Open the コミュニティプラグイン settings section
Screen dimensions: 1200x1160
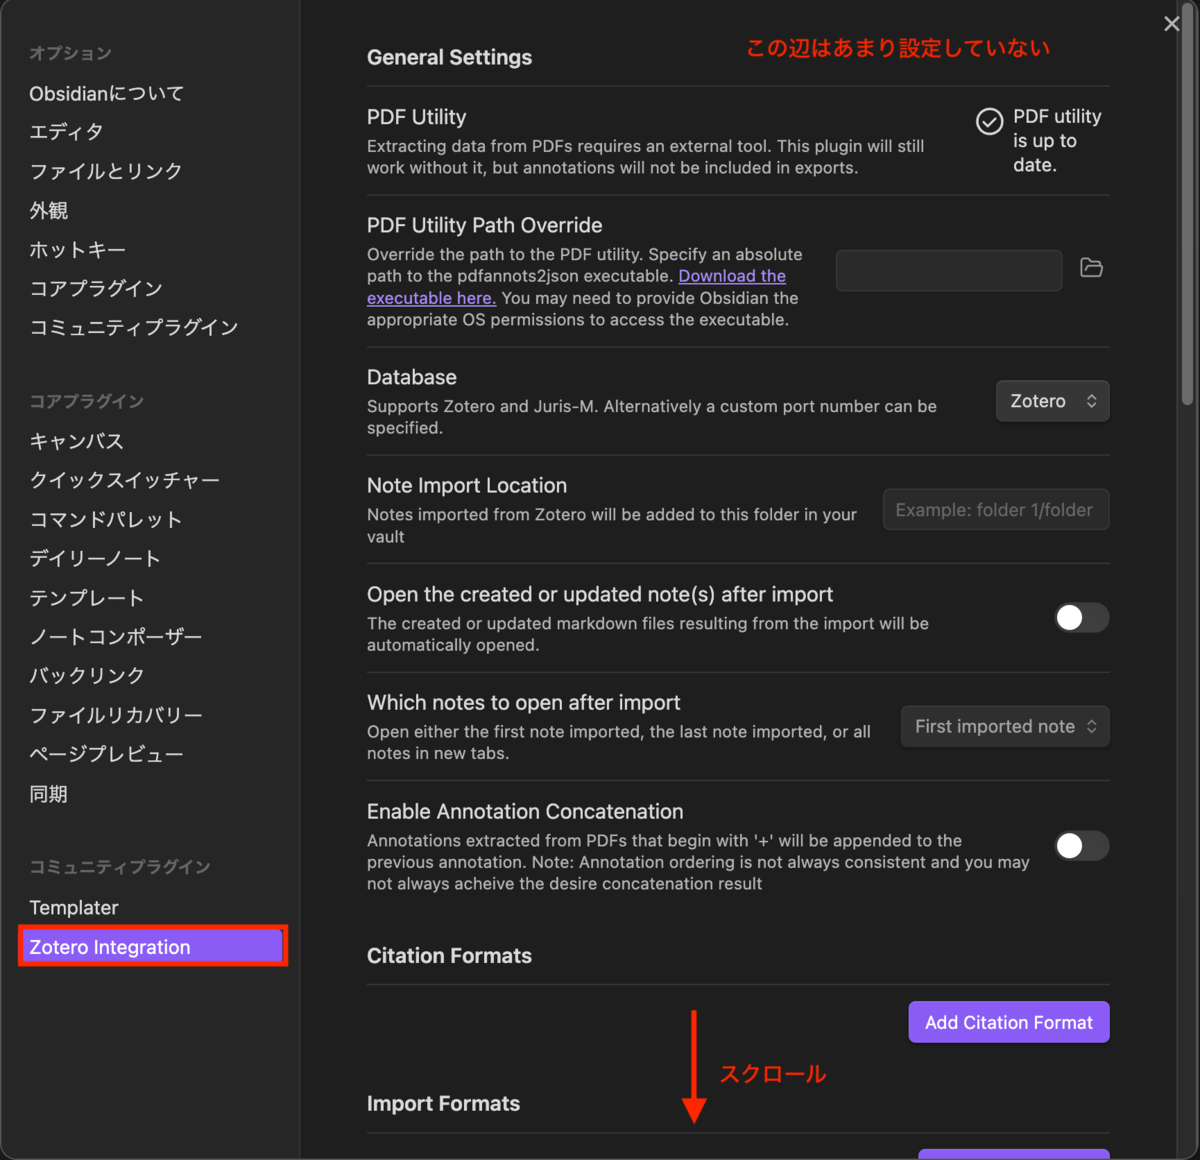click(x=134, y=327)
